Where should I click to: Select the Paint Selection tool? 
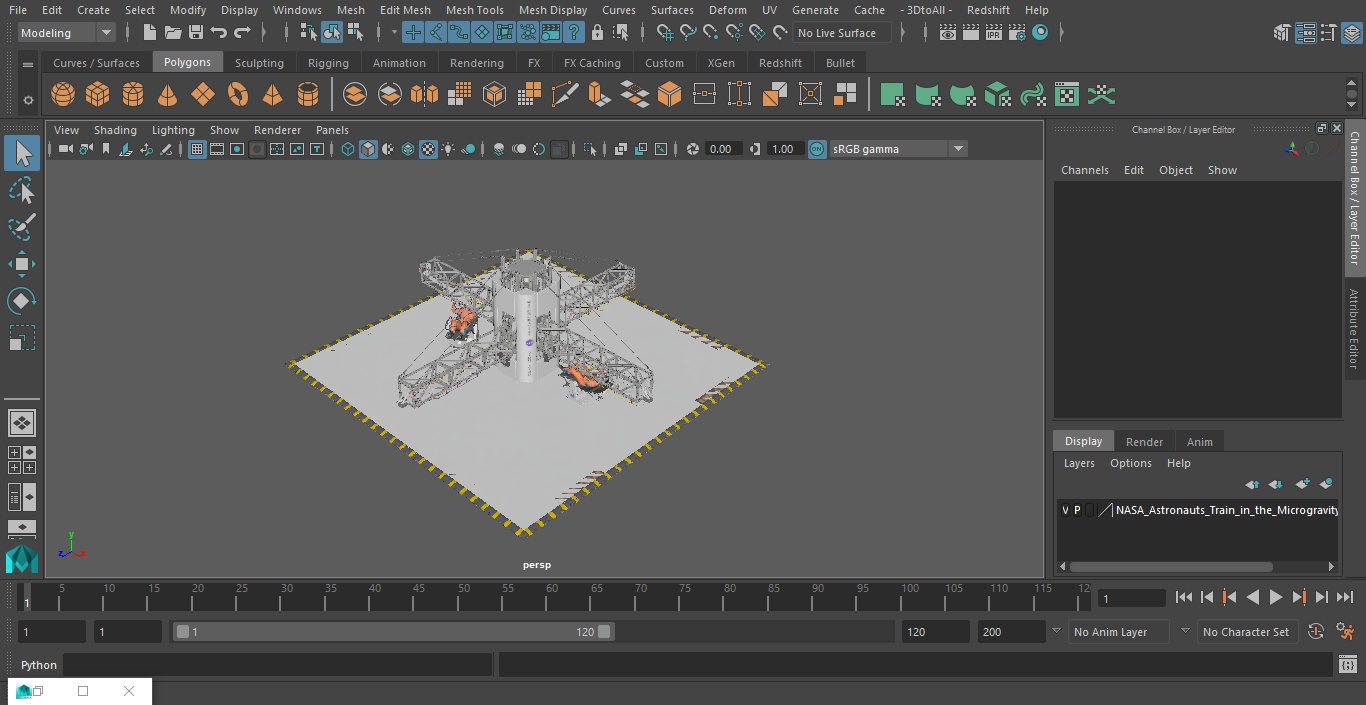(21, 227)
